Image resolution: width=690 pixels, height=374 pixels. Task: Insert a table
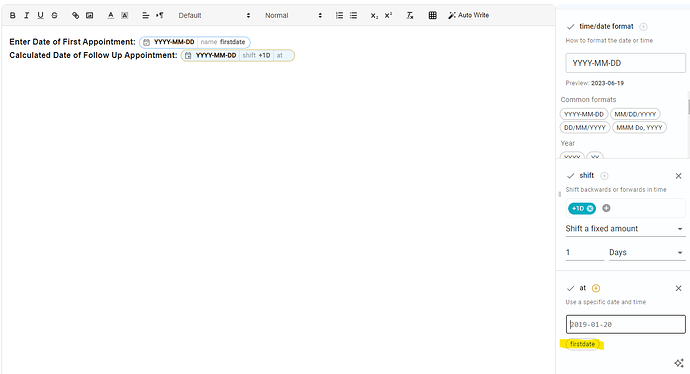(x=433, y=15)
